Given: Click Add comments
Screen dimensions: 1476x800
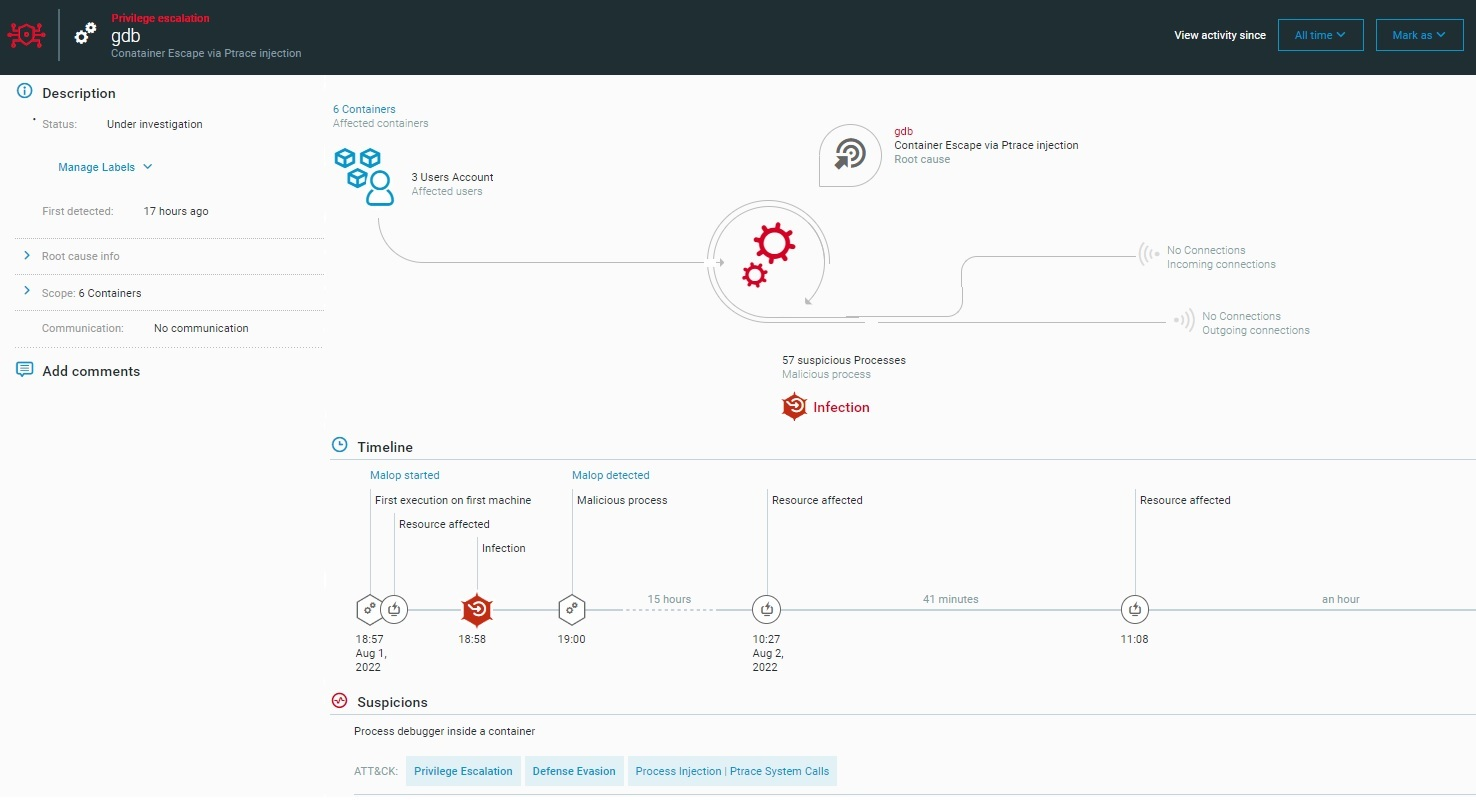Looking at the screenshot, I should click(90, 371).
